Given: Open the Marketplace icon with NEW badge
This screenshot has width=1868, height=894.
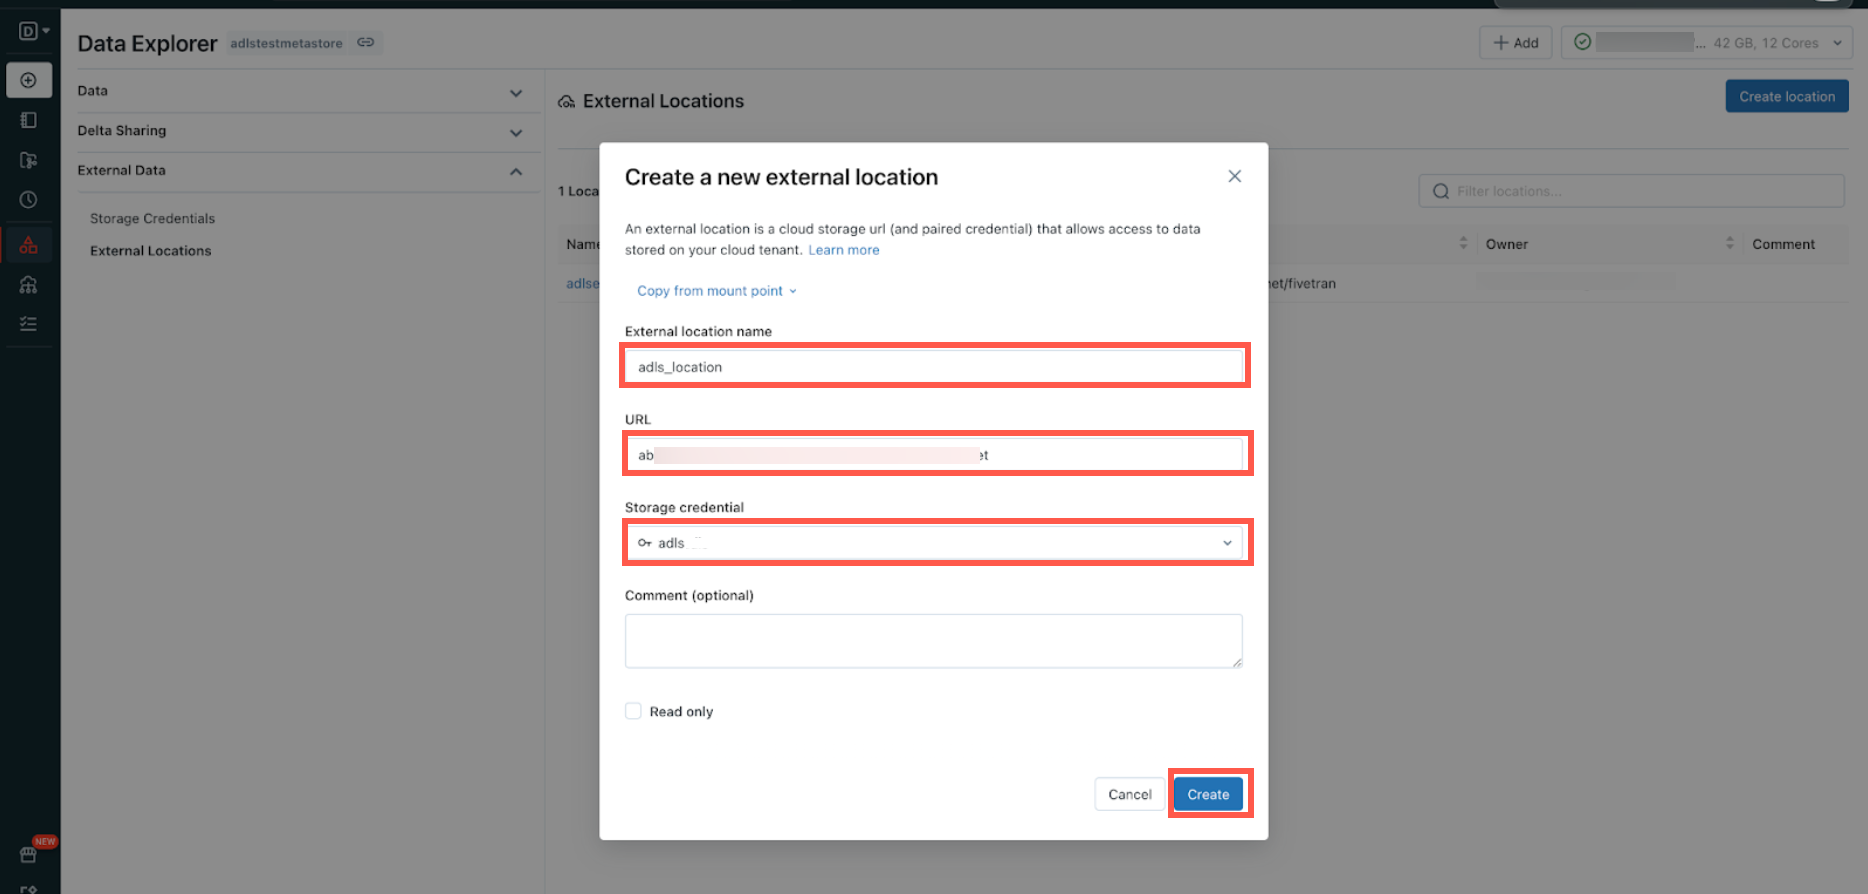Looking at the screenshot, I should point(29,854).
